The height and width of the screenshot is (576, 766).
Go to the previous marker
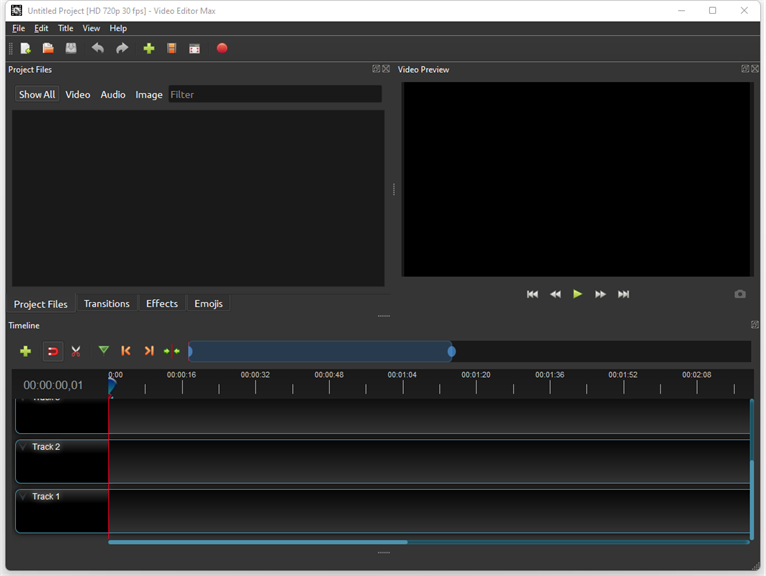[x=126, y=351]
